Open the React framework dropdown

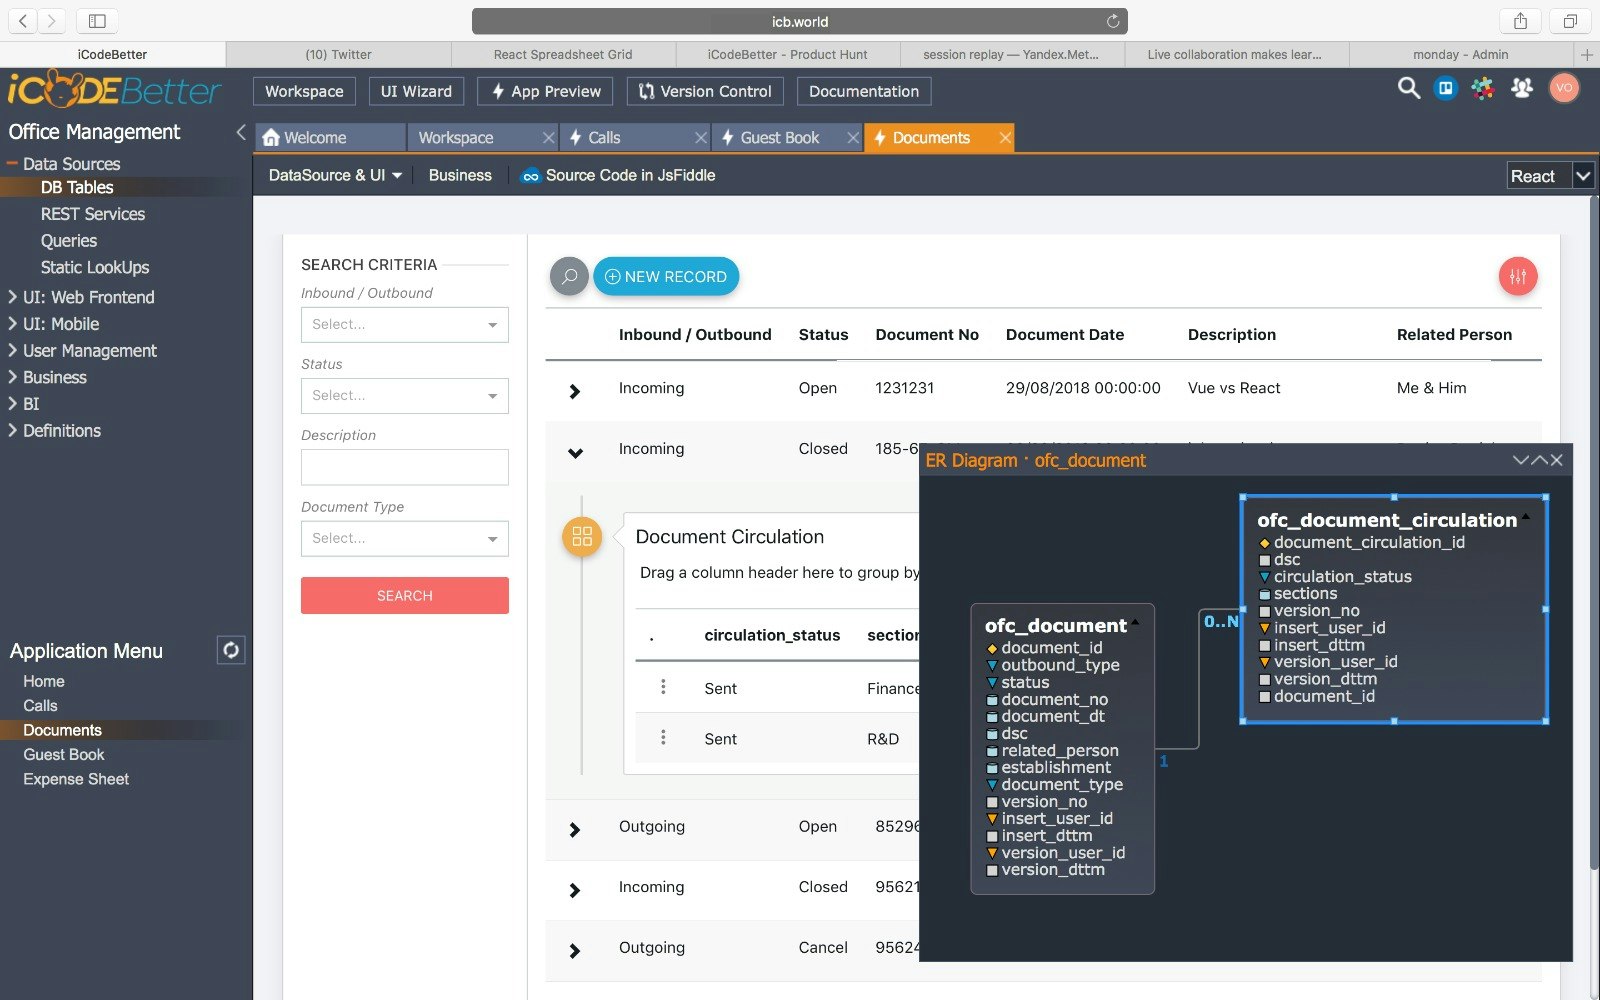click(x=1550, y=176)
